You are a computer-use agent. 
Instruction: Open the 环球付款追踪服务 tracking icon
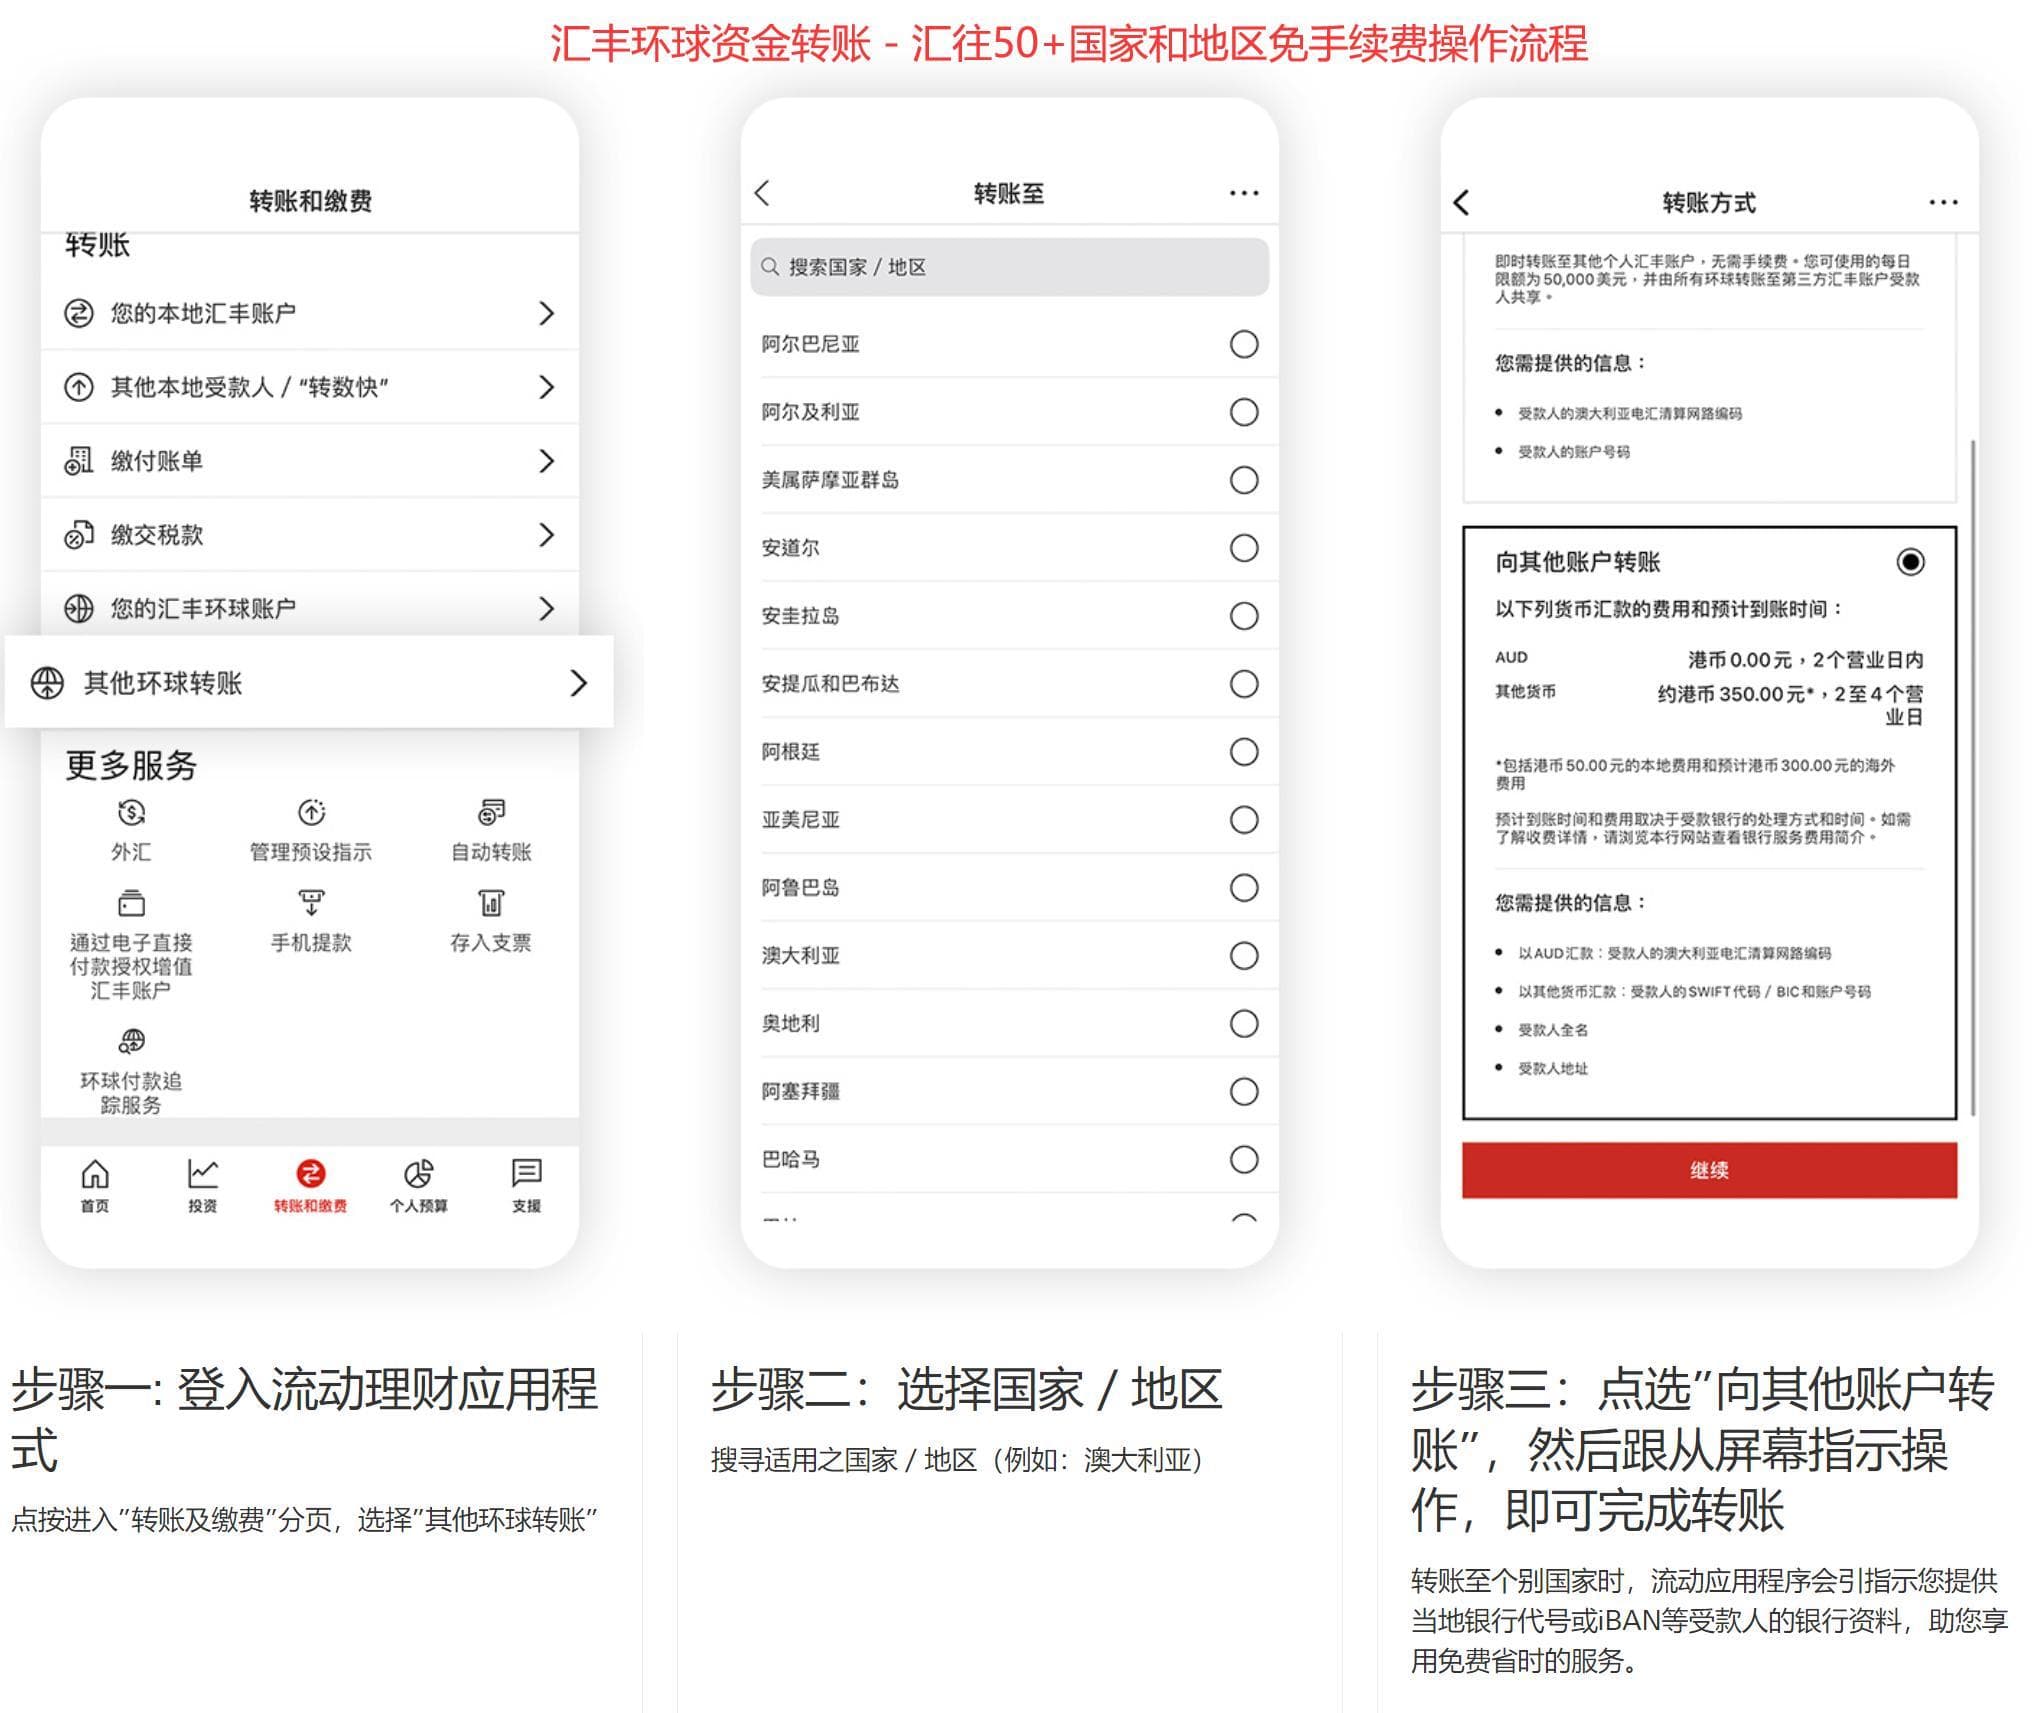[x=131, y=1041]
